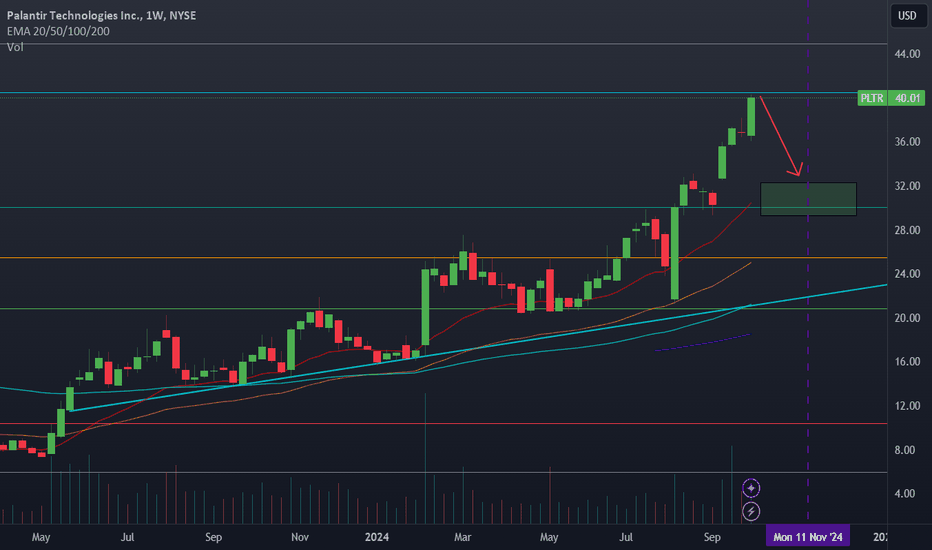932x550 pixels.
Task: Click the 2024 label on time axis
Action: point(377,537)
